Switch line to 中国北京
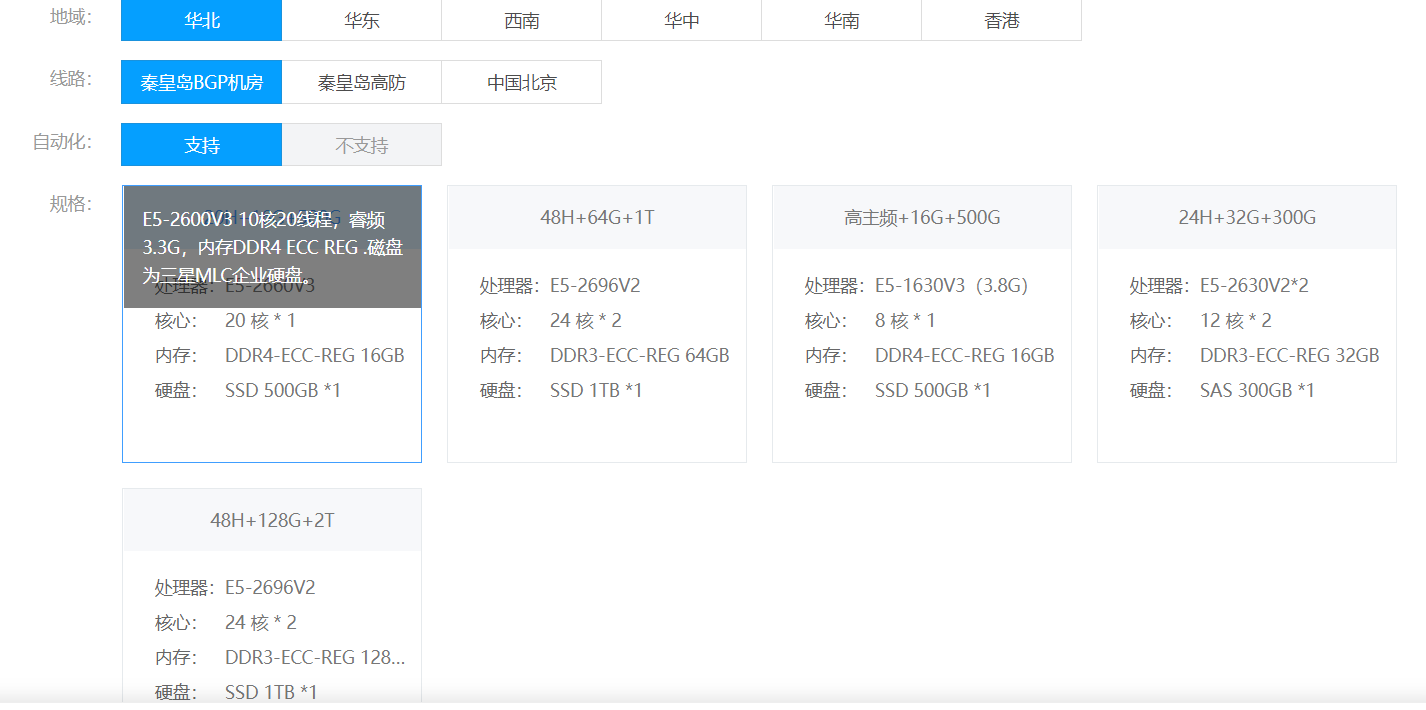The width and height of the screenshot is (1426, 710). point(521,82)
